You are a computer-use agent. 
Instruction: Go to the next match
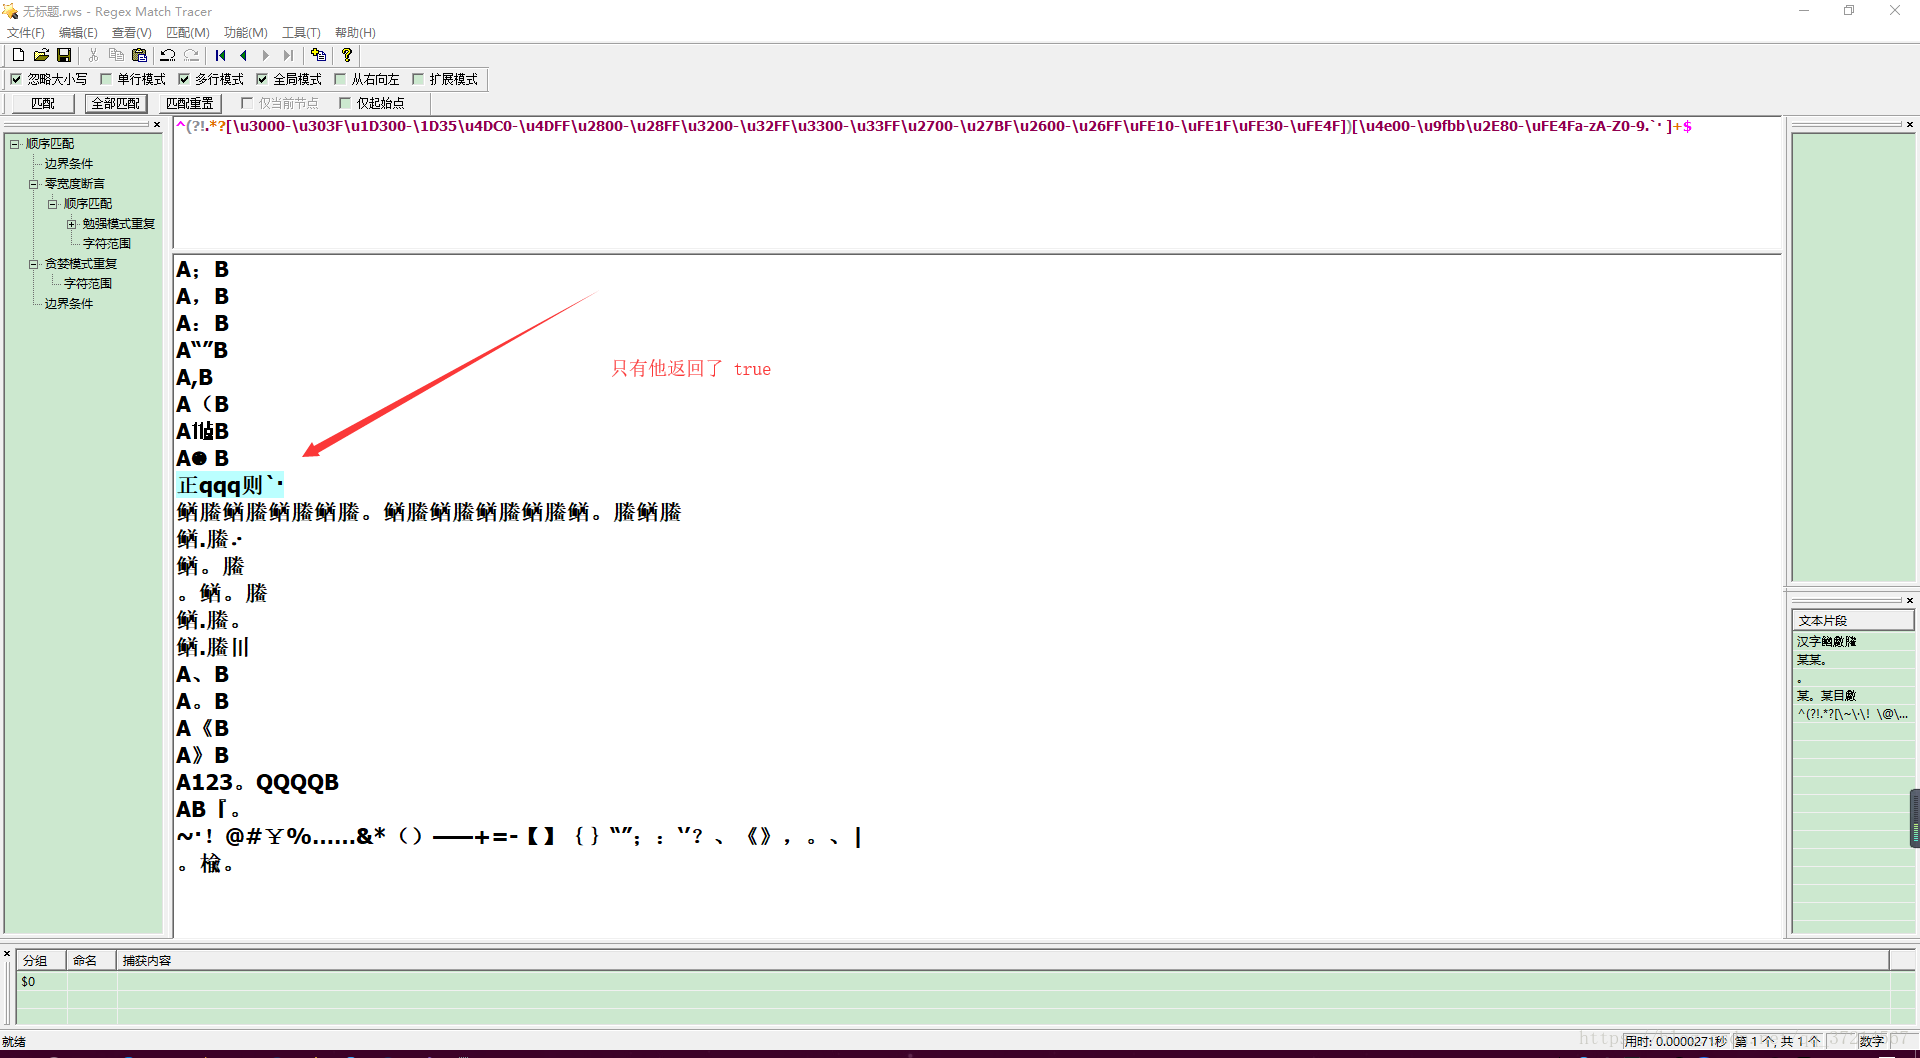pos(266,55)
